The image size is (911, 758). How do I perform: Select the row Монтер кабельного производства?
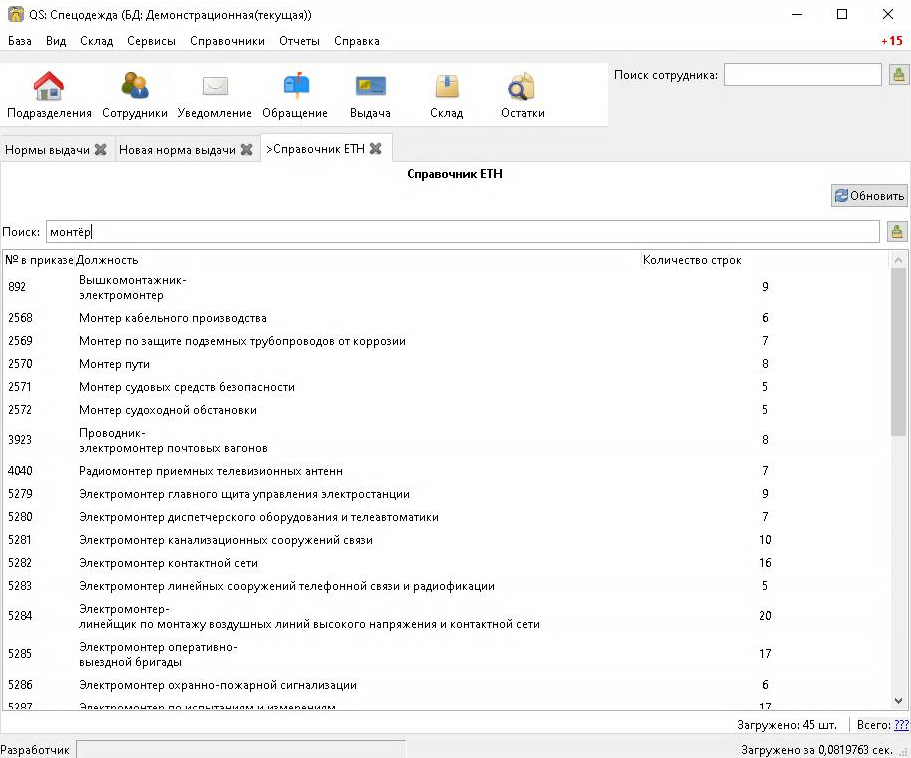pos(446,318)
